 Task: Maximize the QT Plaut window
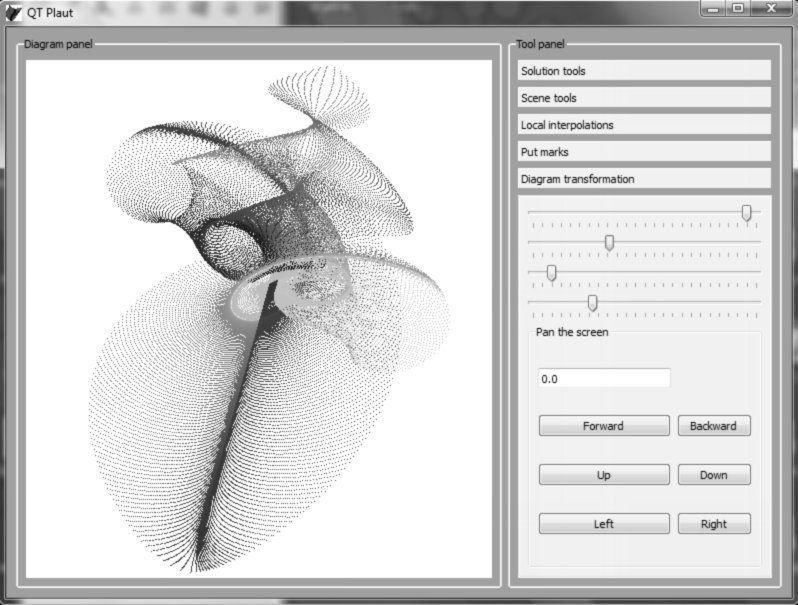[738, 8]
